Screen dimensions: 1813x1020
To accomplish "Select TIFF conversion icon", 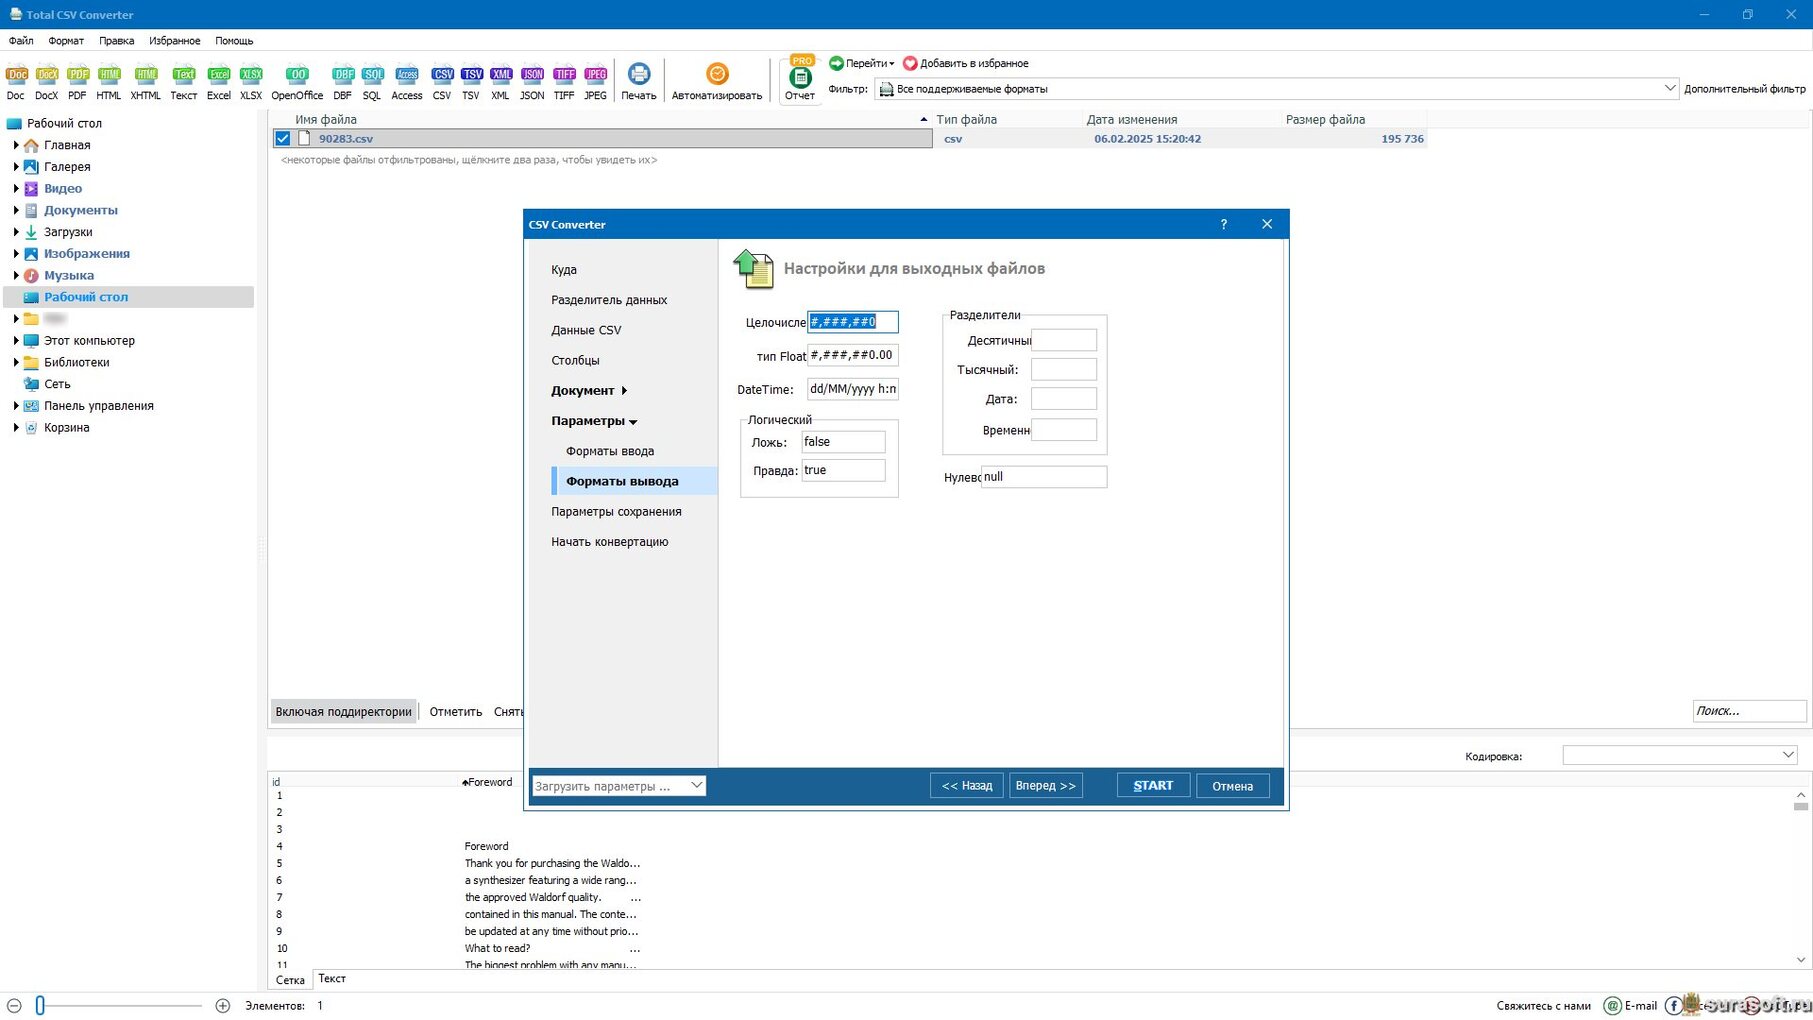I will [x=564, y=82].
